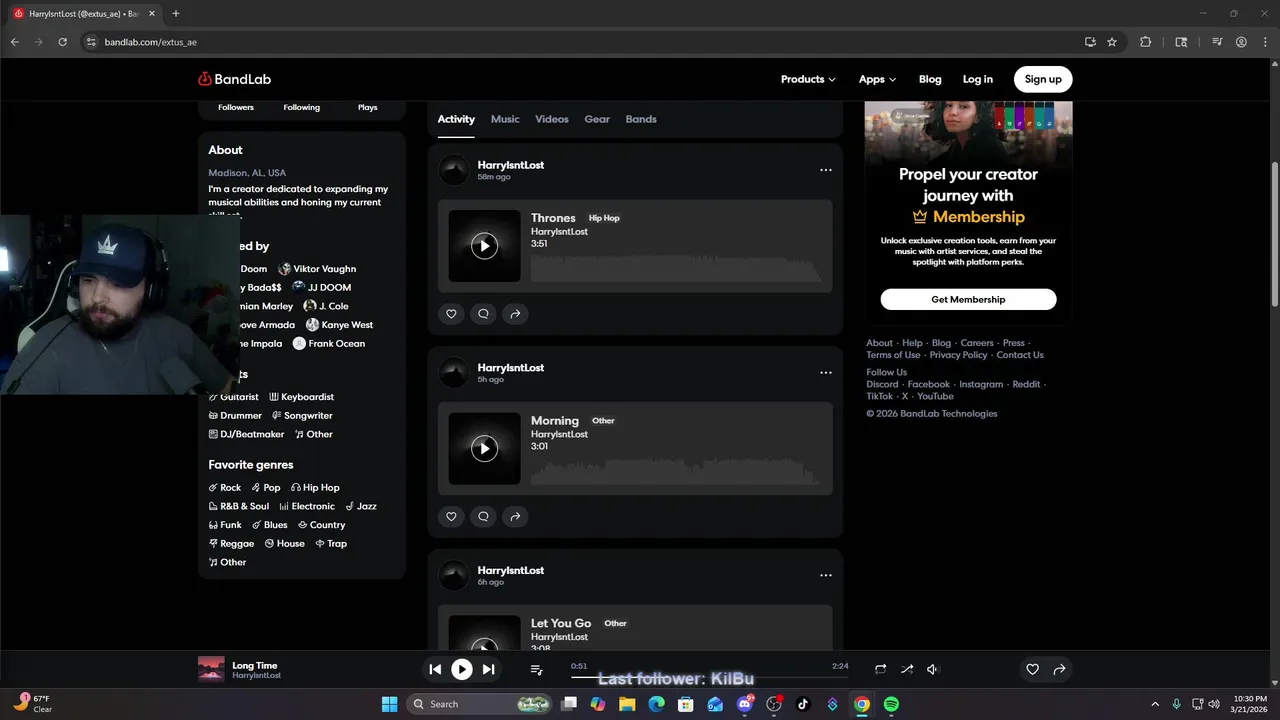This screenshot has height=720, width=1280.
Task: Expand the Apps menu
Action: [877, 79]
